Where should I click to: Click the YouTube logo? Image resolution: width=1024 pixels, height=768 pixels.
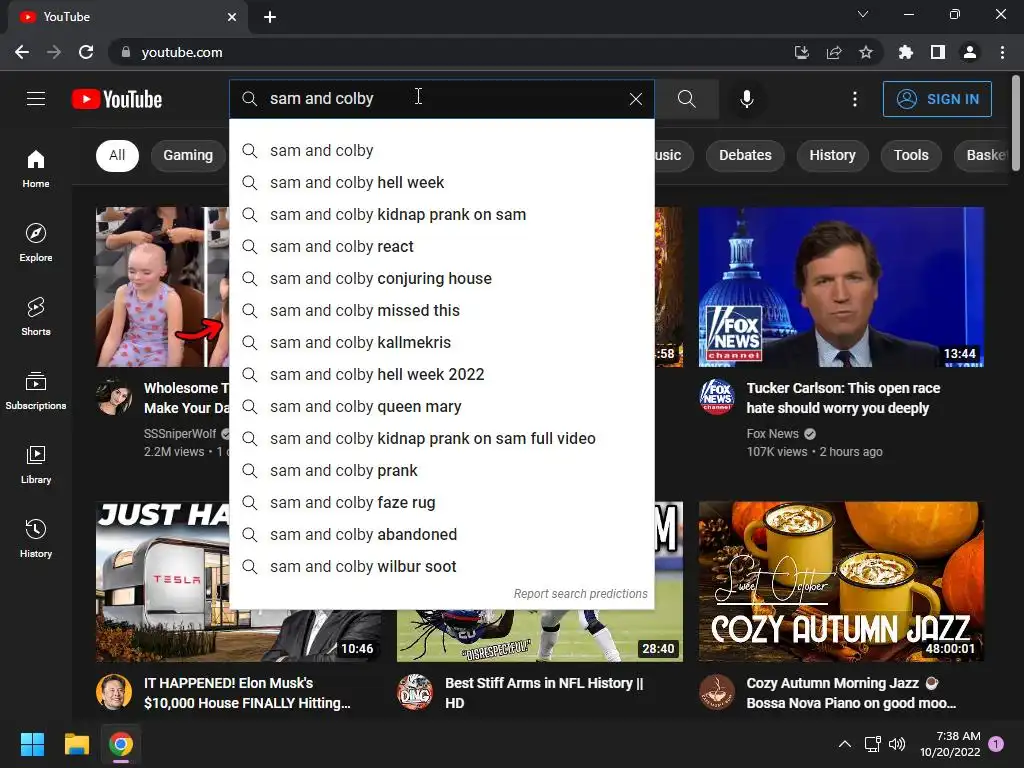tap(117, 99)
